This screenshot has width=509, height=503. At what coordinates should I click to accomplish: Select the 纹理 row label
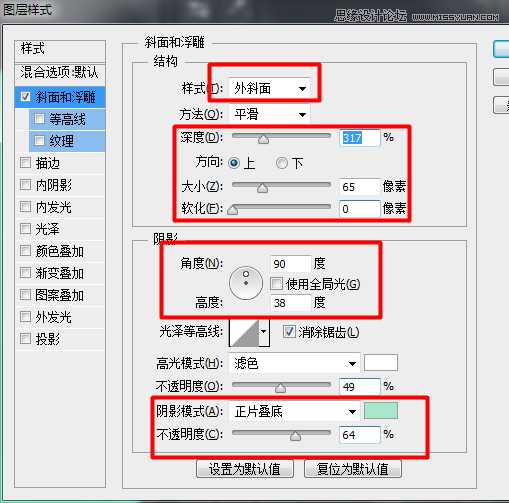pyautogui.click(x=62, y=141)
